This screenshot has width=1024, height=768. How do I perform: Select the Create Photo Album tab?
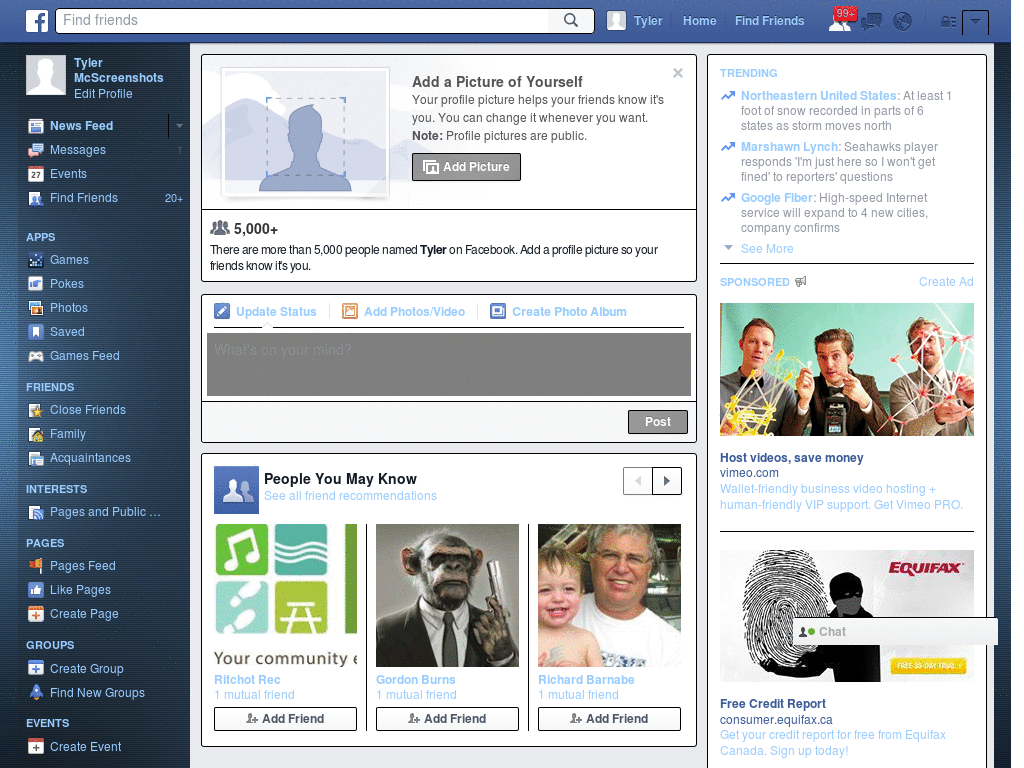coord(558,312)
